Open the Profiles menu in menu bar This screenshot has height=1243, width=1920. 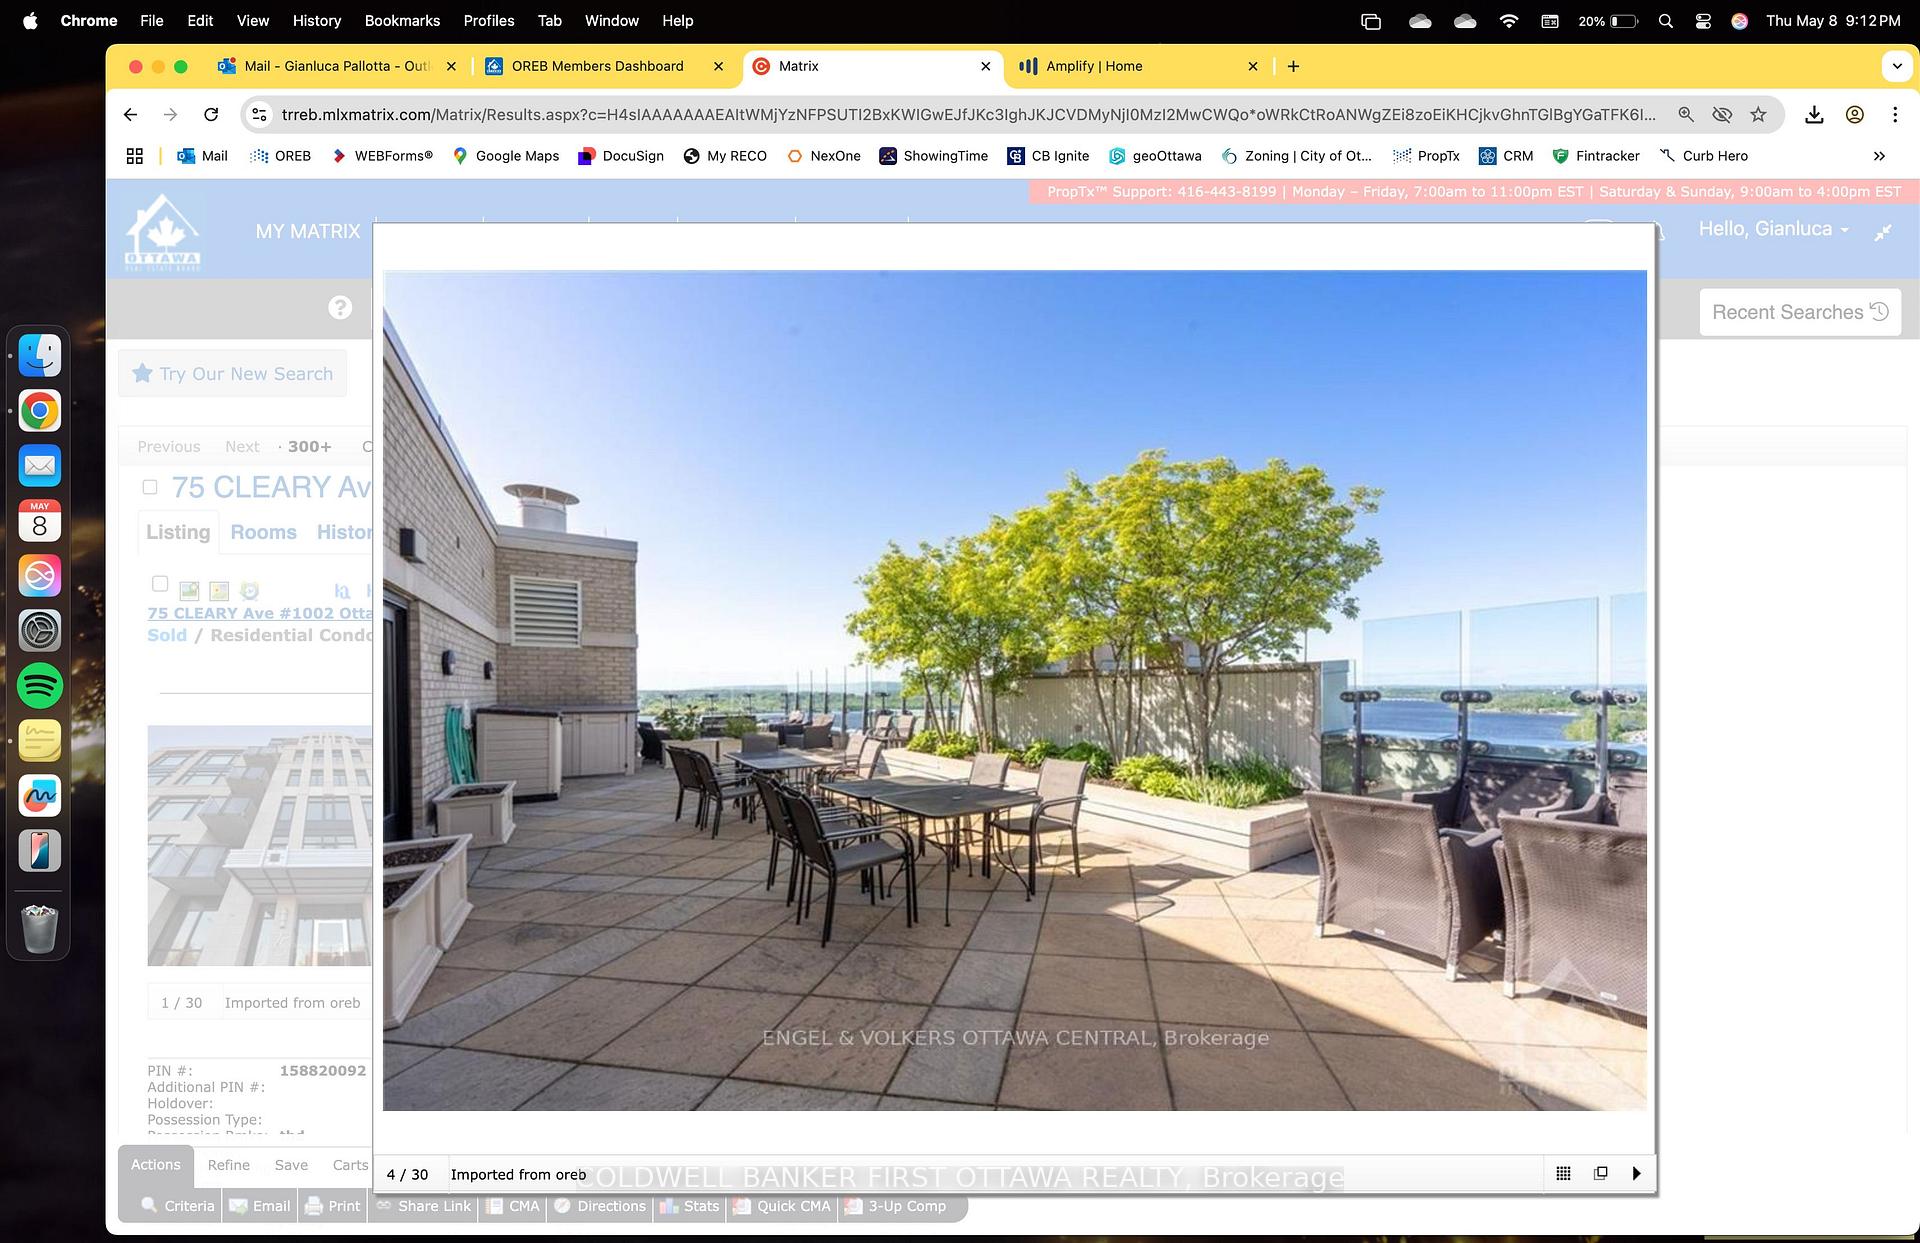pyautogui.click(x=489, y=21)
